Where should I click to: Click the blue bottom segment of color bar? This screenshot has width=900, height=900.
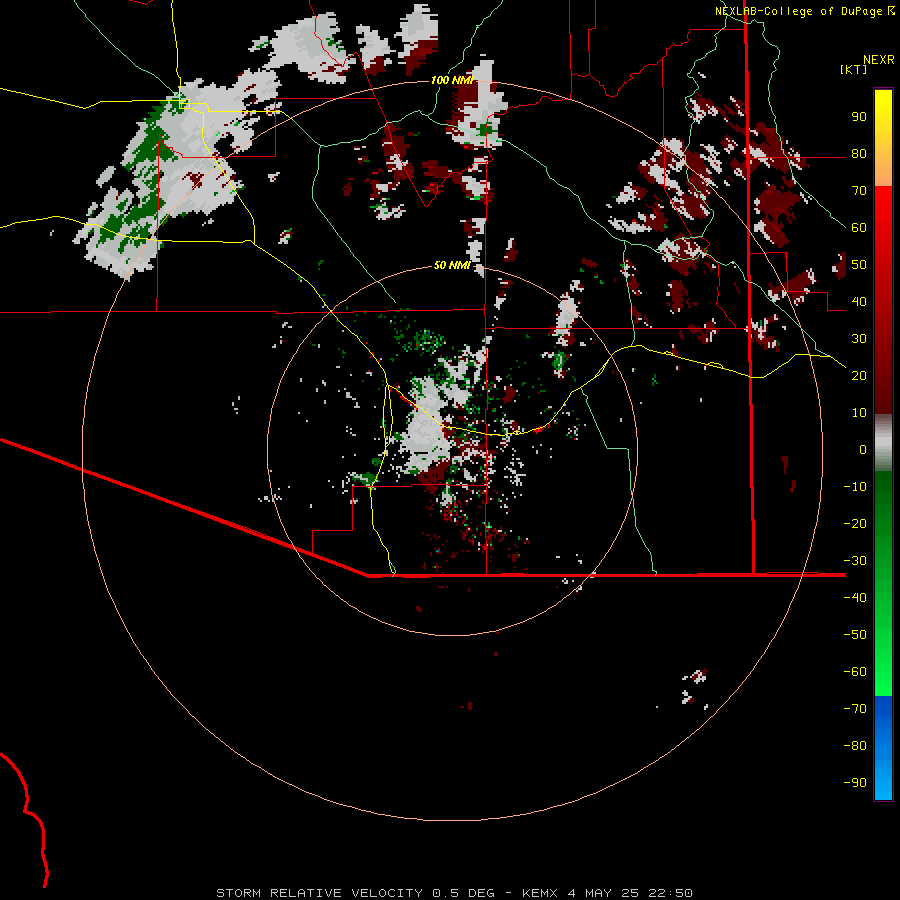pyautogui.click(x=883, y=748)
